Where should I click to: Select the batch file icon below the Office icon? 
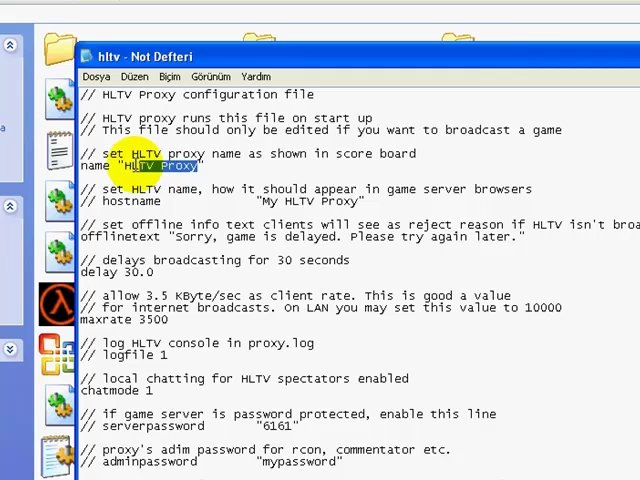click(x=60, y=405)
